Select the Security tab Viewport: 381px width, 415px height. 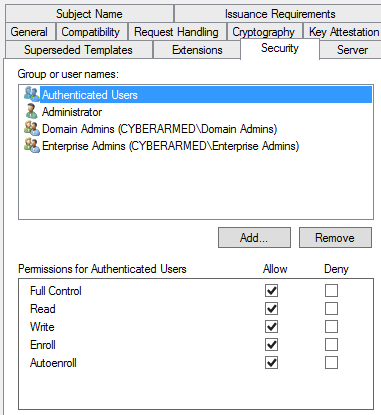(280, 48)
